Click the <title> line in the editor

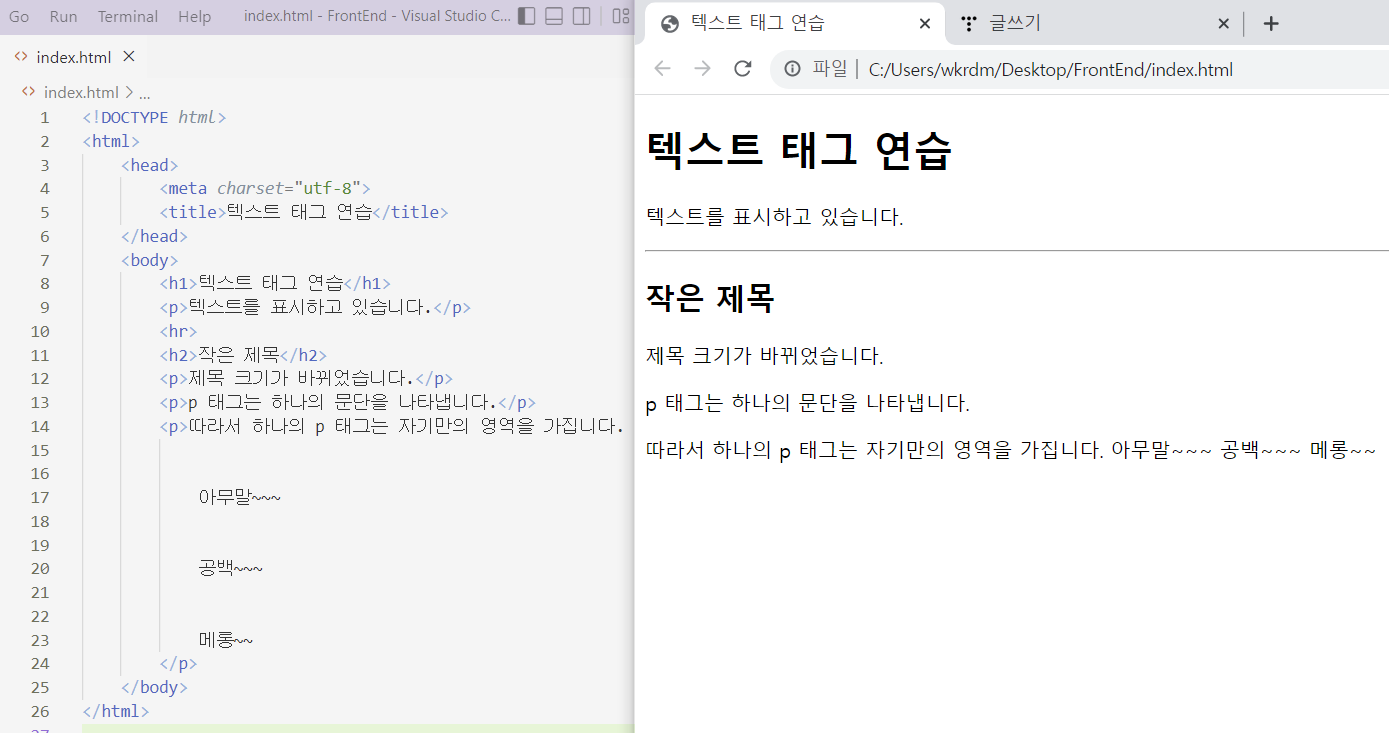tap(303, 212)
